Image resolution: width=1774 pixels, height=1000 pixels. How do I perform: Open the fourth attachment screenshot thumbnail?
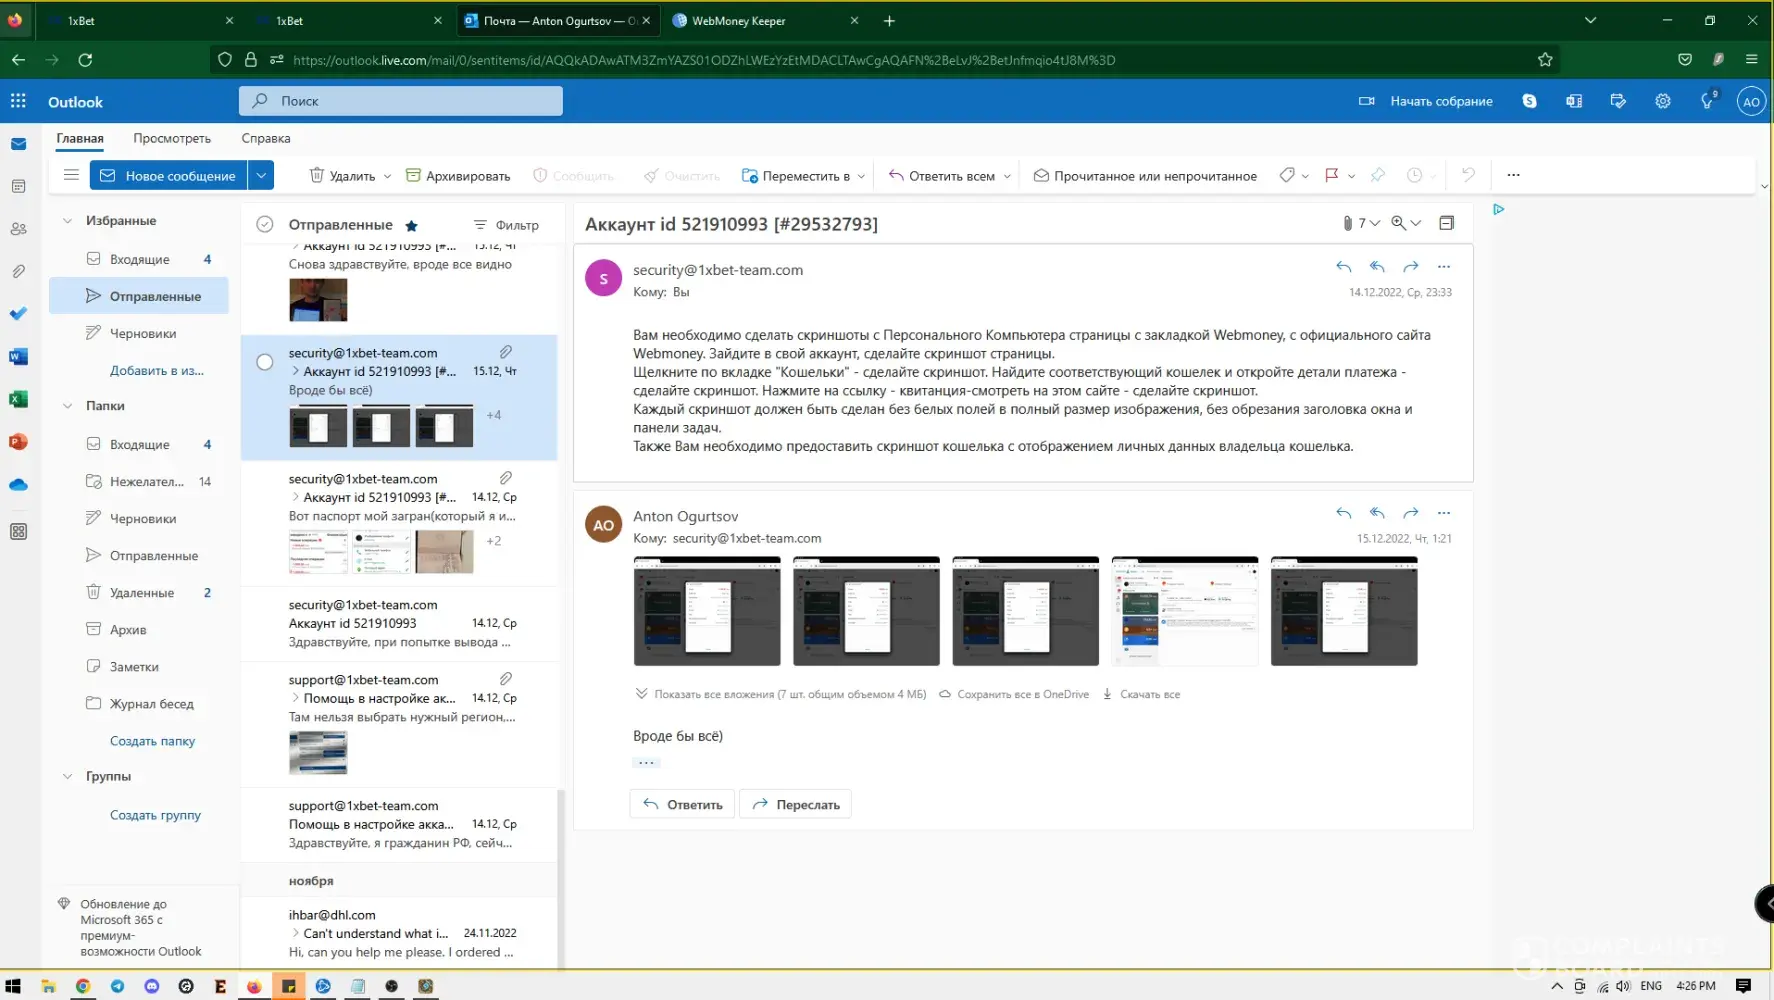1184,611
